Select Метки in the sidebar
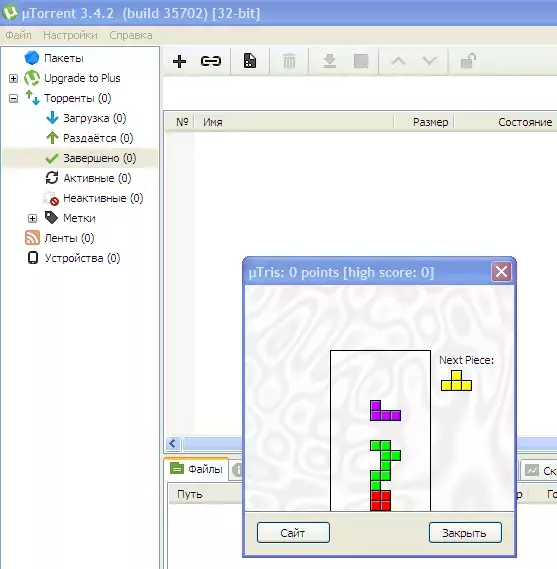 [x=79, y=218]
